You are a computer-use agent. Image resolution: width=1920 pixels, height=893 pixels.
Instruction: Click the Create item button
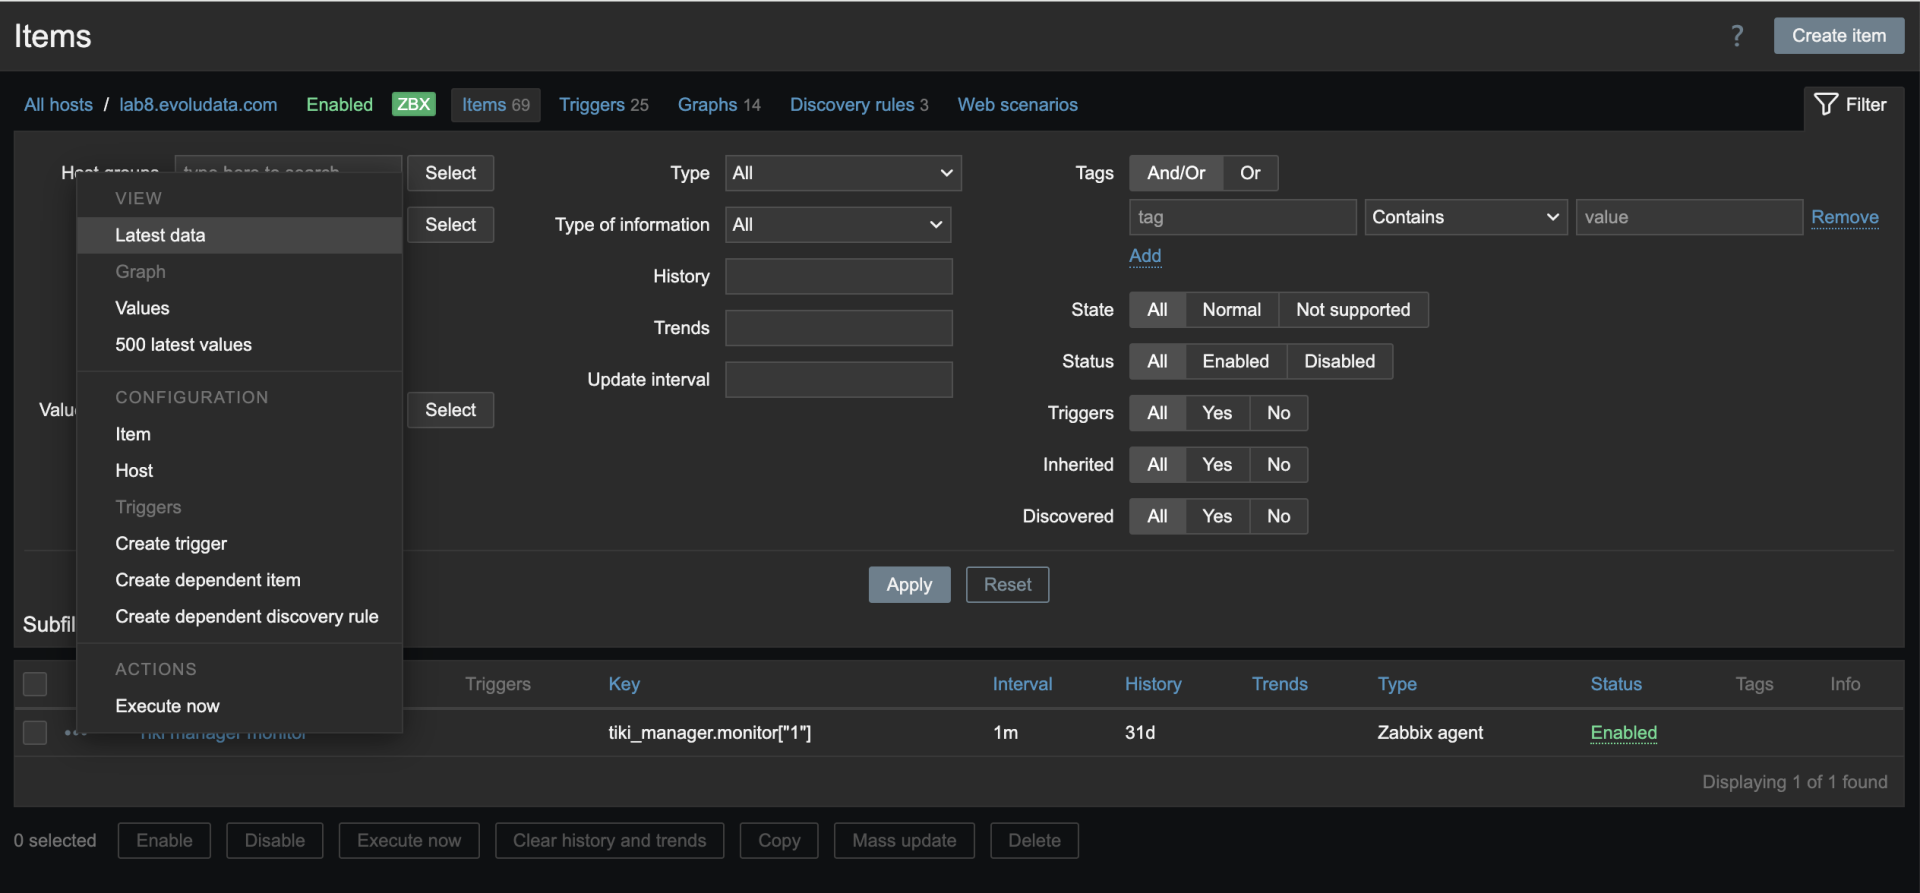coord(1838,36)
